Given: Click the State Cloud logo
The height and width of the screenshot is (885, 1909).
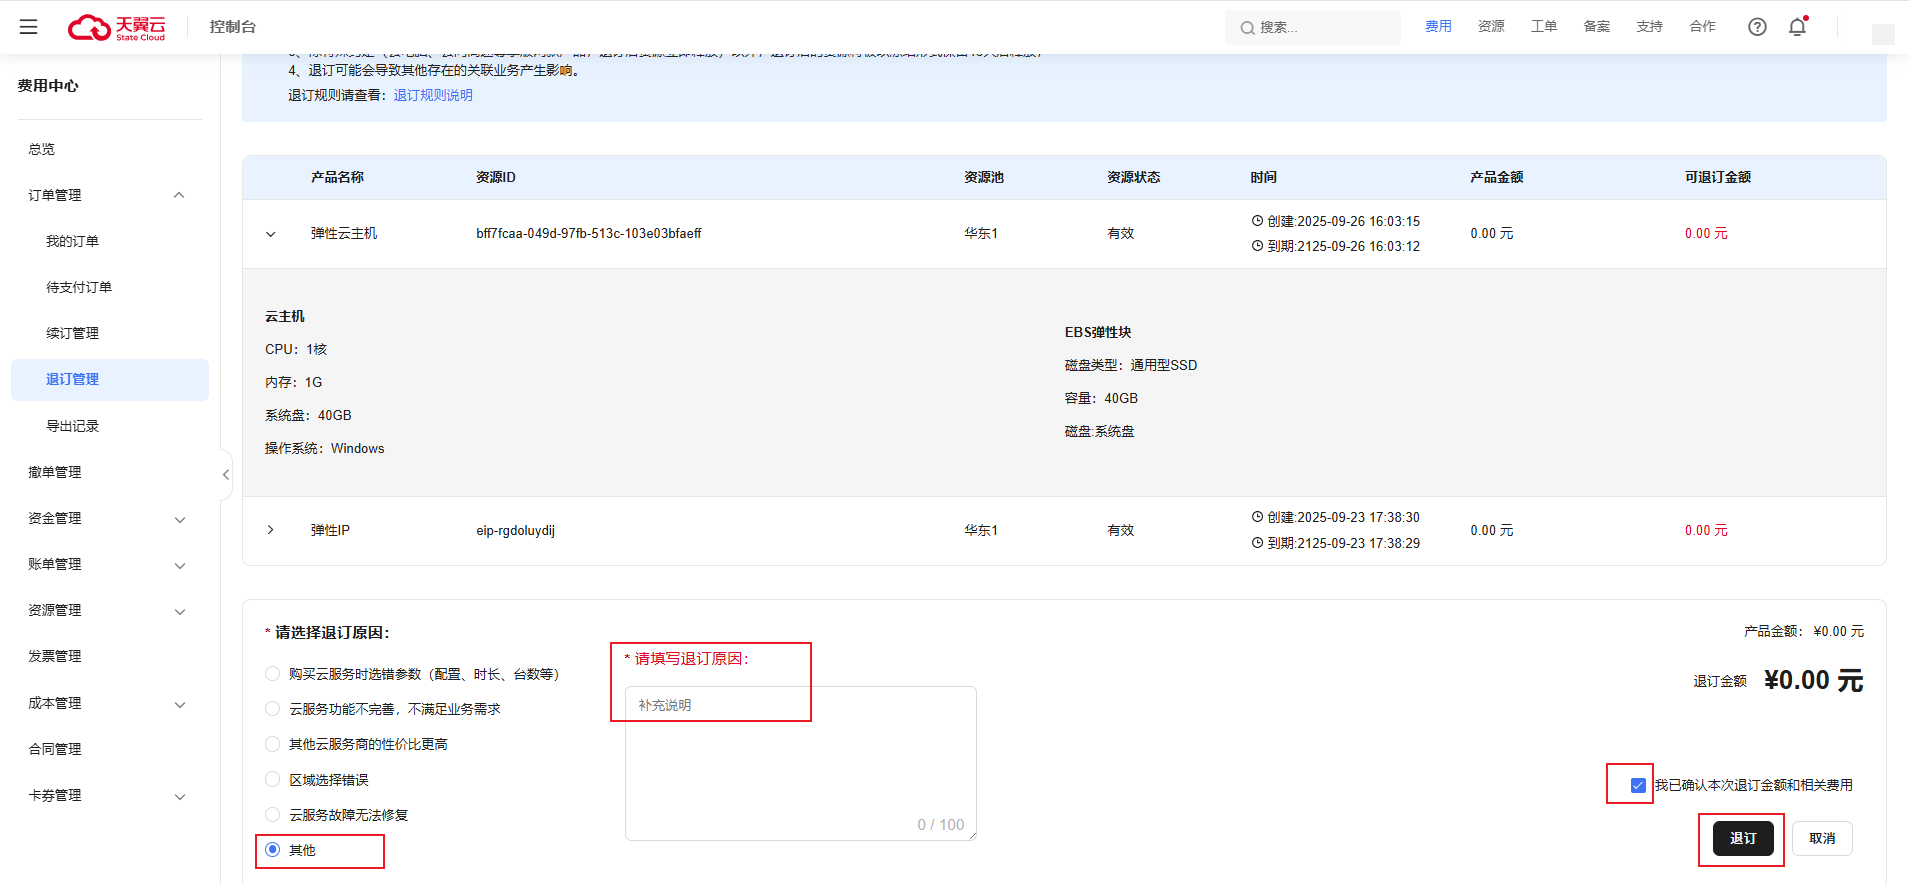Looking at the screenshot, I should pyautogui.click(x=116, y=27).
